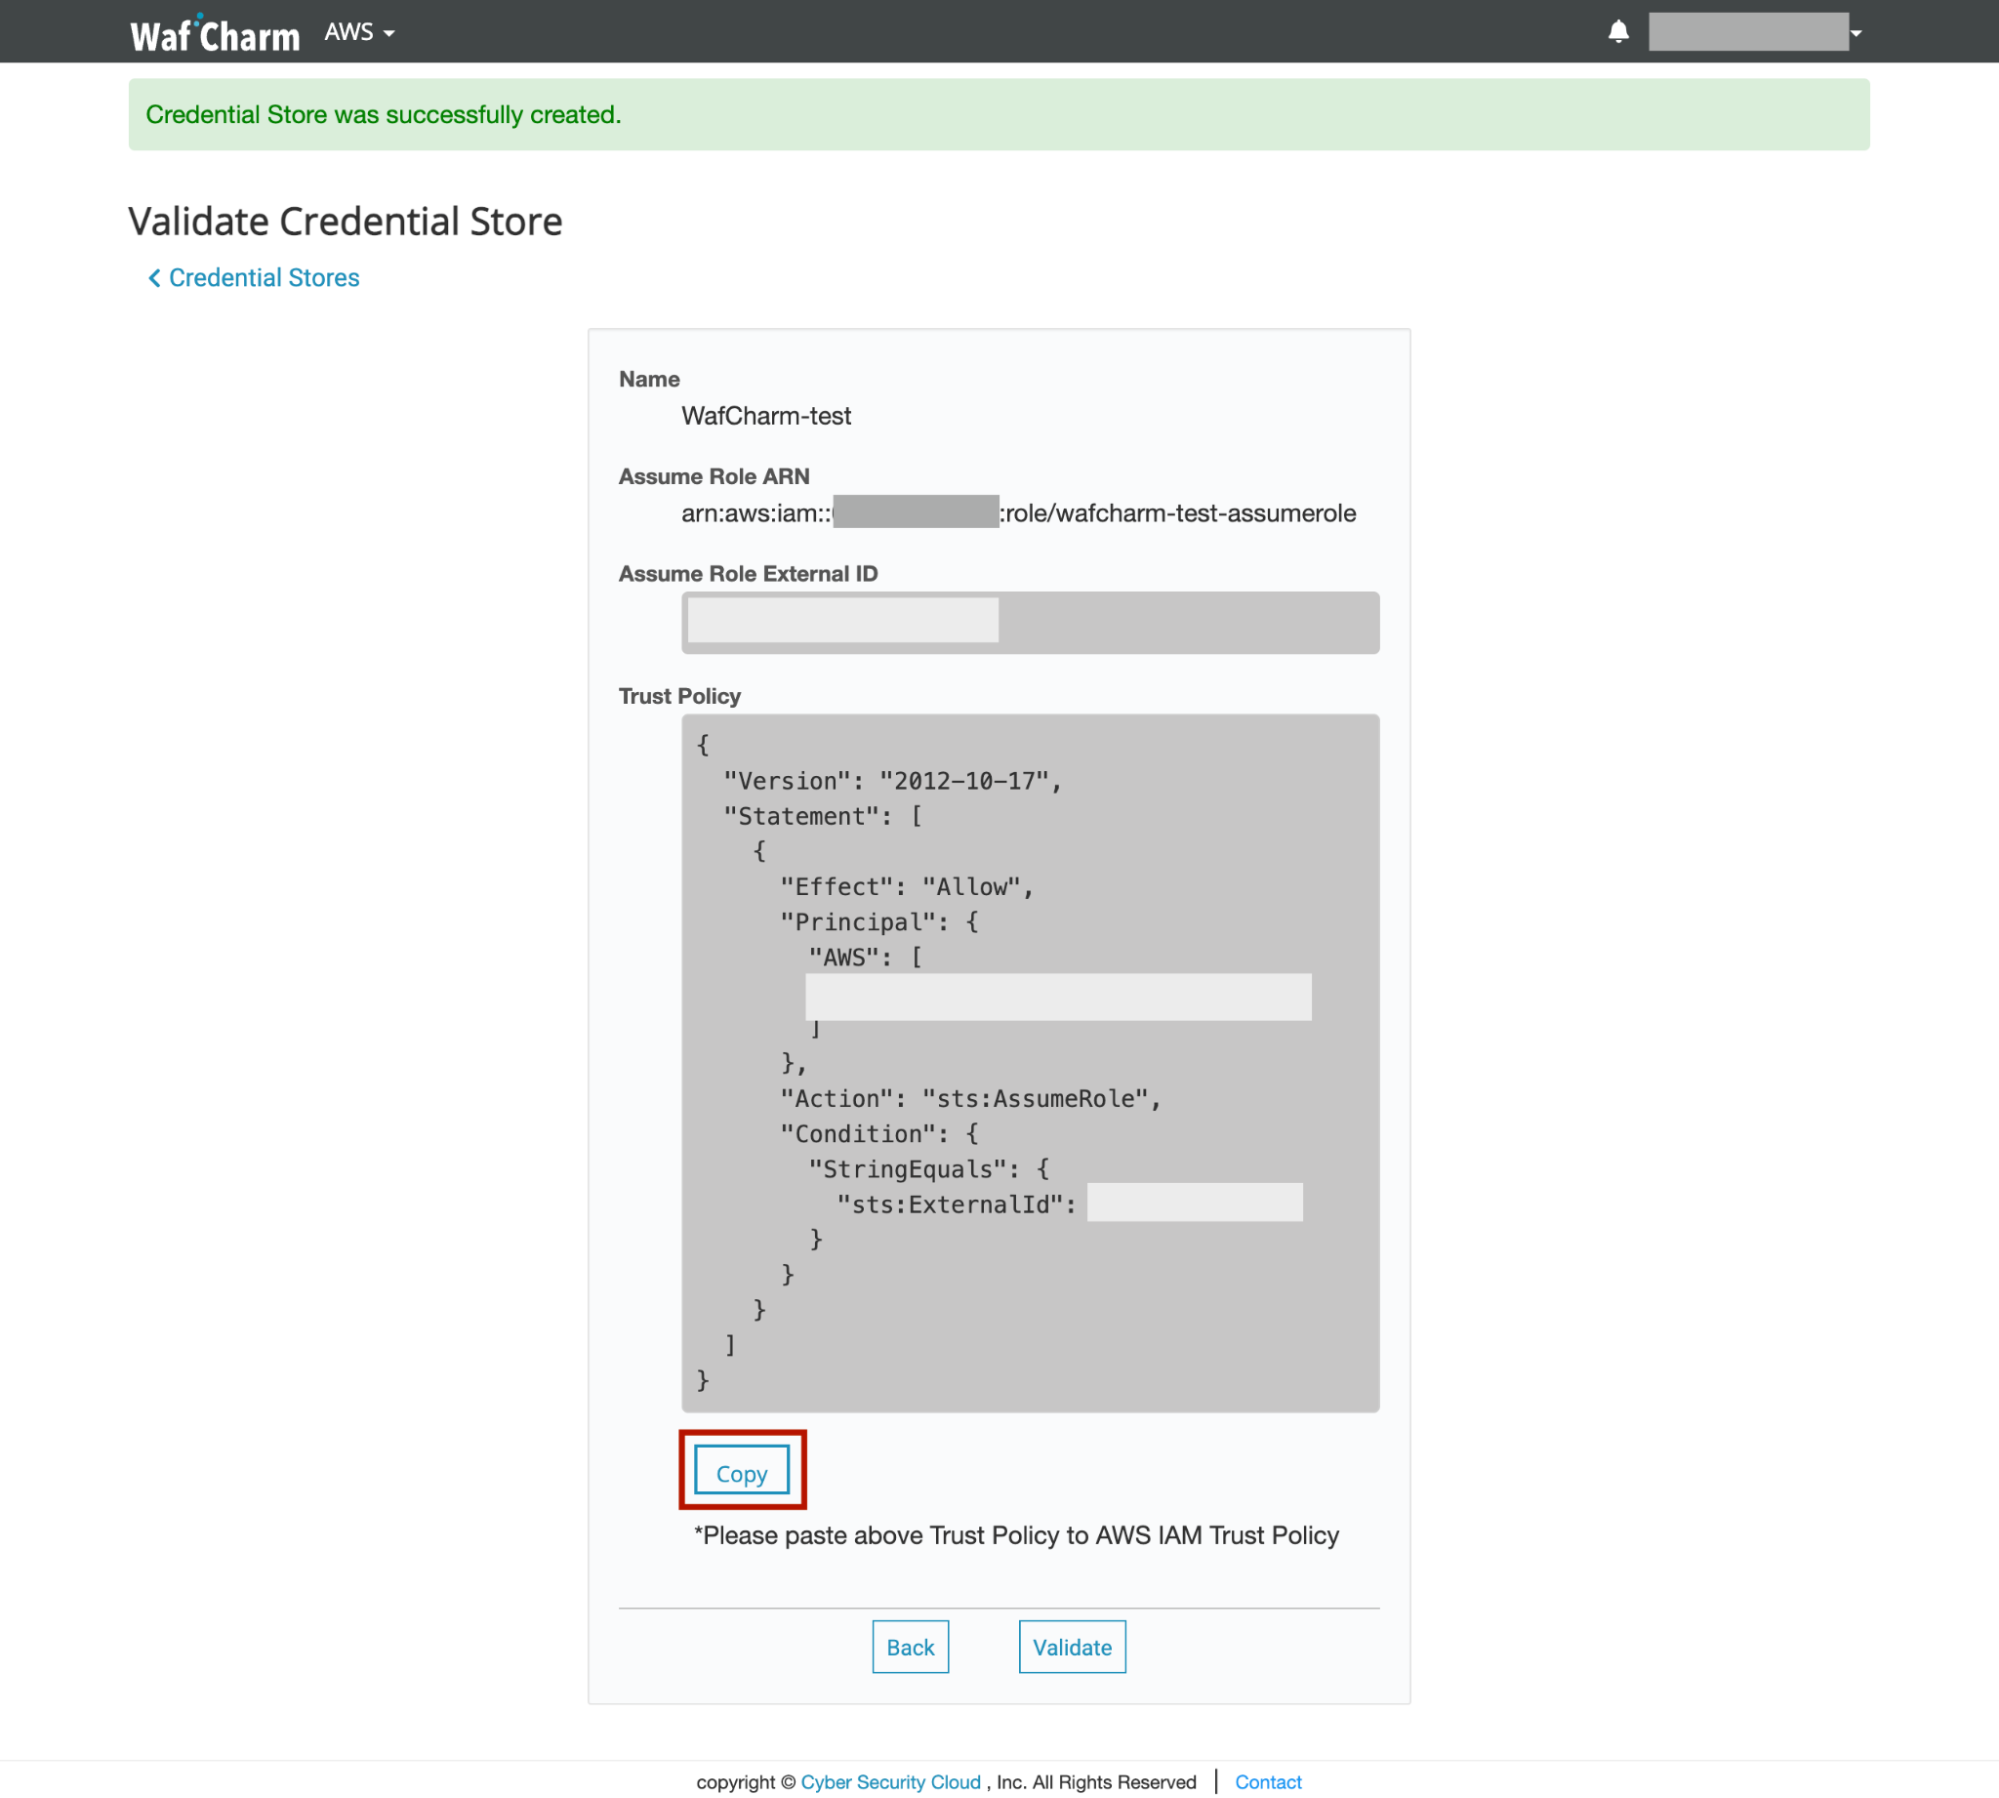The width and height of the screenshot is (1999, 1798).
Task: Click the "Principal": { line
Action: point(879,921)
